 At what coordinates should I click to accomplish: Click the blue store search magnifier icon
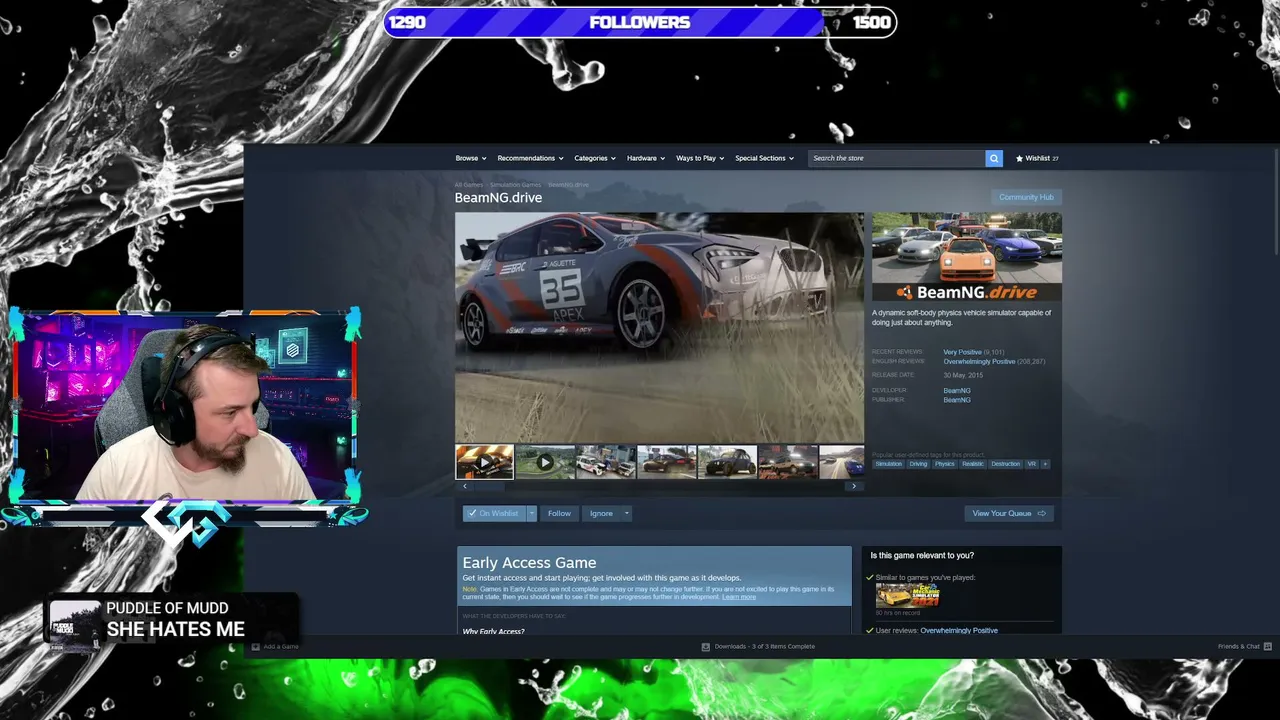(x=994, y=158)
